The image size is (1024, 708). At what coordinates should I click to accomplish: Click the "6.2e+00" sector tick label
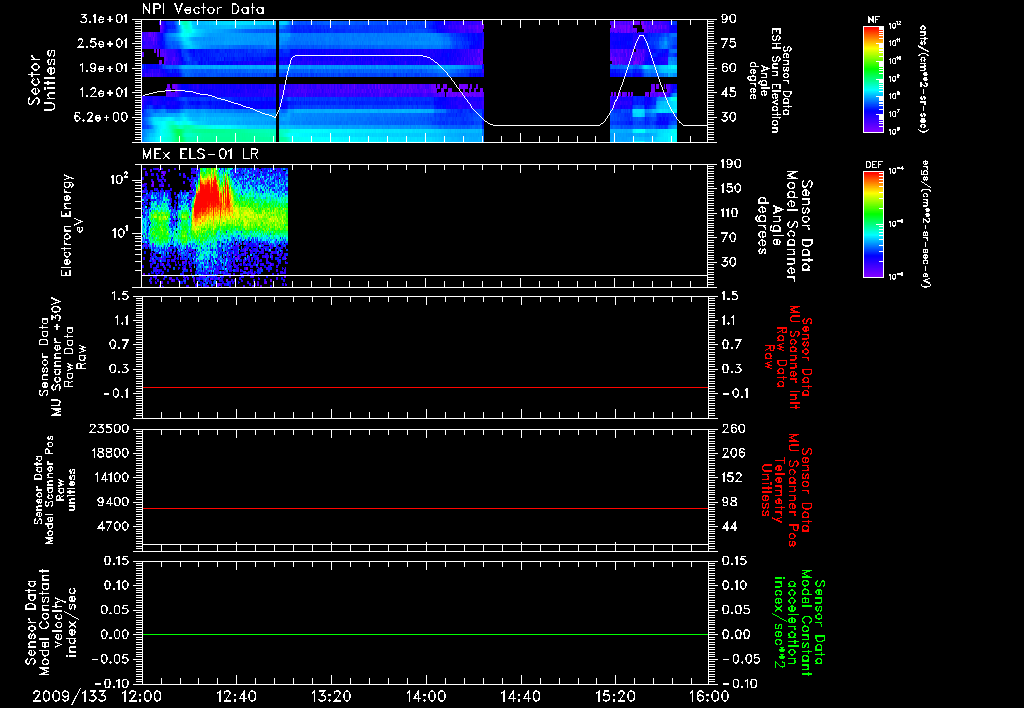(103, 117)
